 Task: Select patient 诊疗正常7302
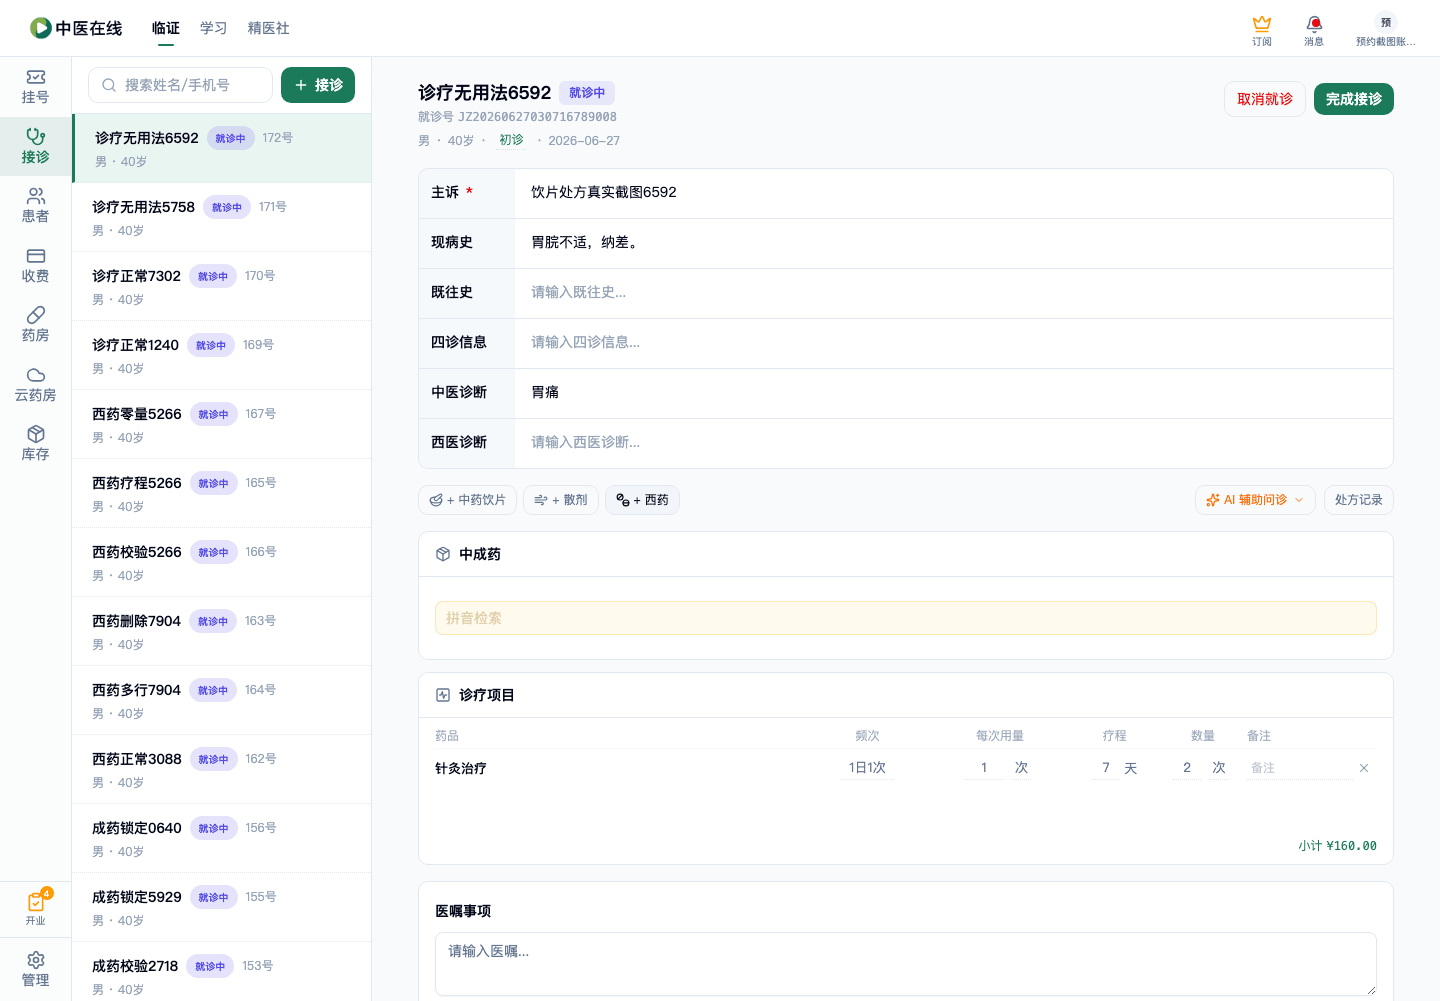[x=222, y=286]
